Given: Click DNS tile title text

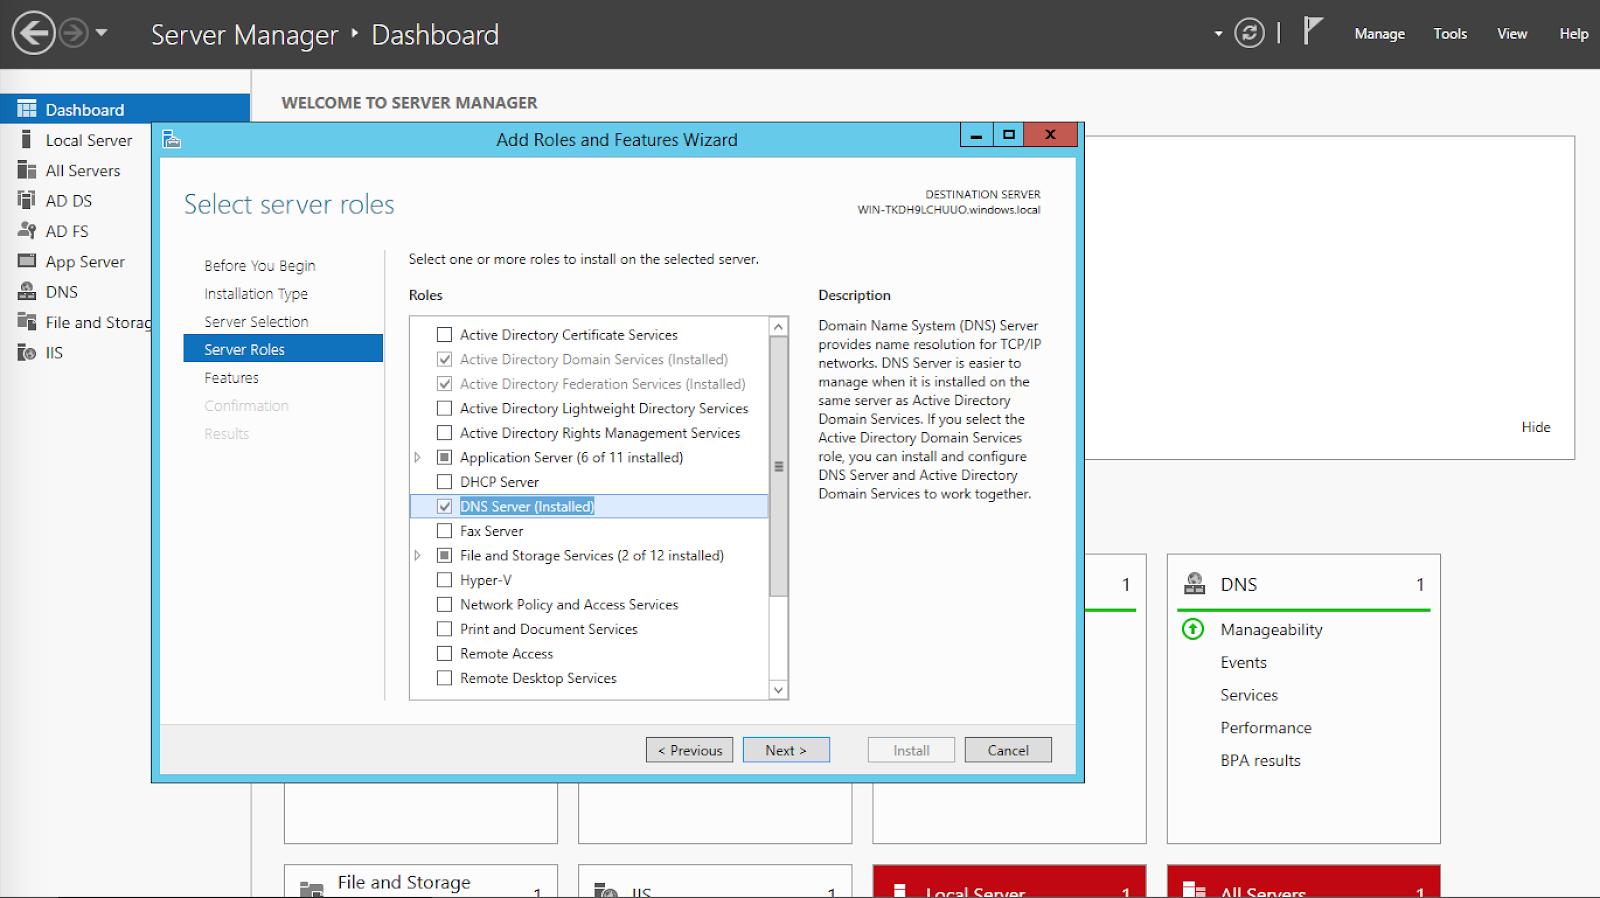Looking at the screenshot, I should tap(1238, 584).
